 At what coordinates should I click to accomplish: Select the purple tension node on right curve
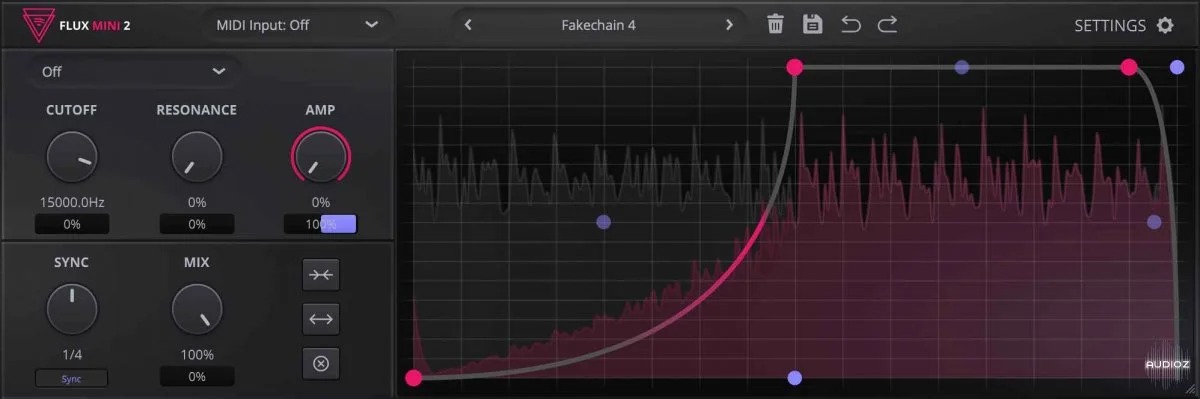pyautogui.click(x=1154, y=222)
